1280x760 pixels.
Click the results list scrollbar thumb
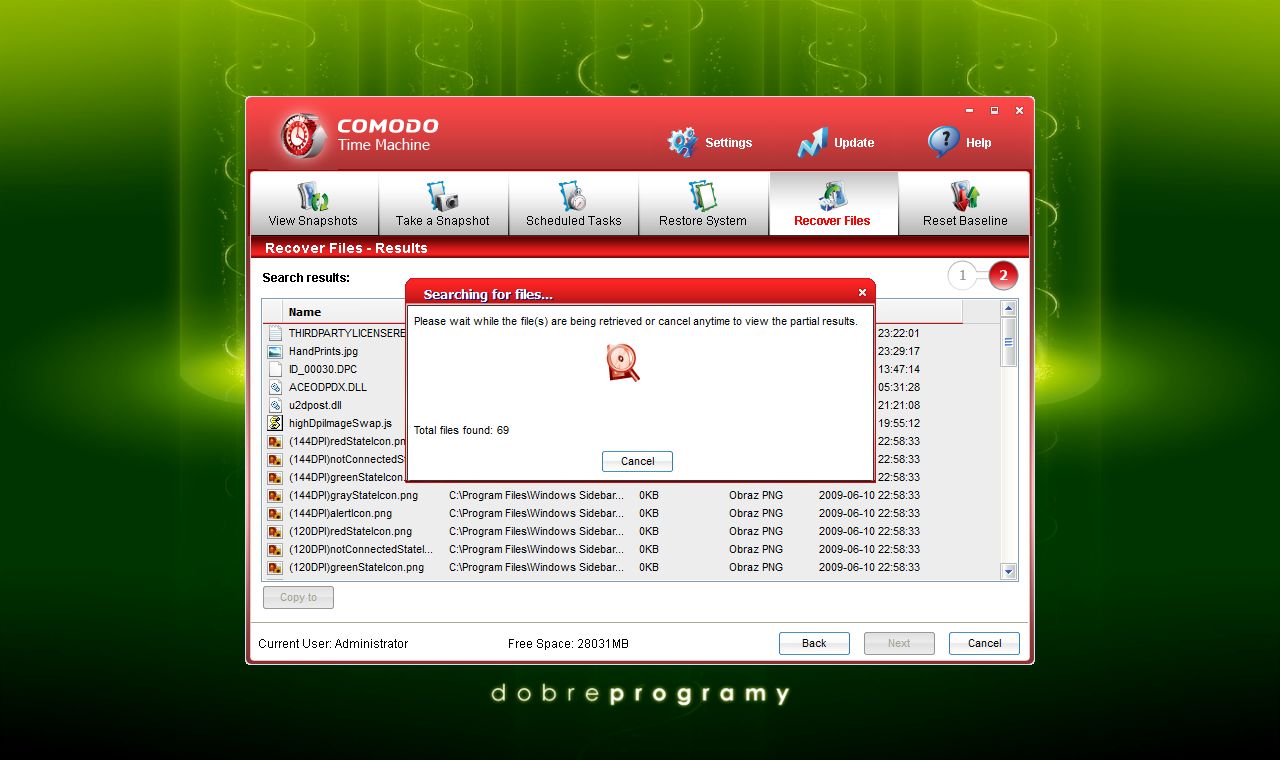click(x=1009, y=342)
